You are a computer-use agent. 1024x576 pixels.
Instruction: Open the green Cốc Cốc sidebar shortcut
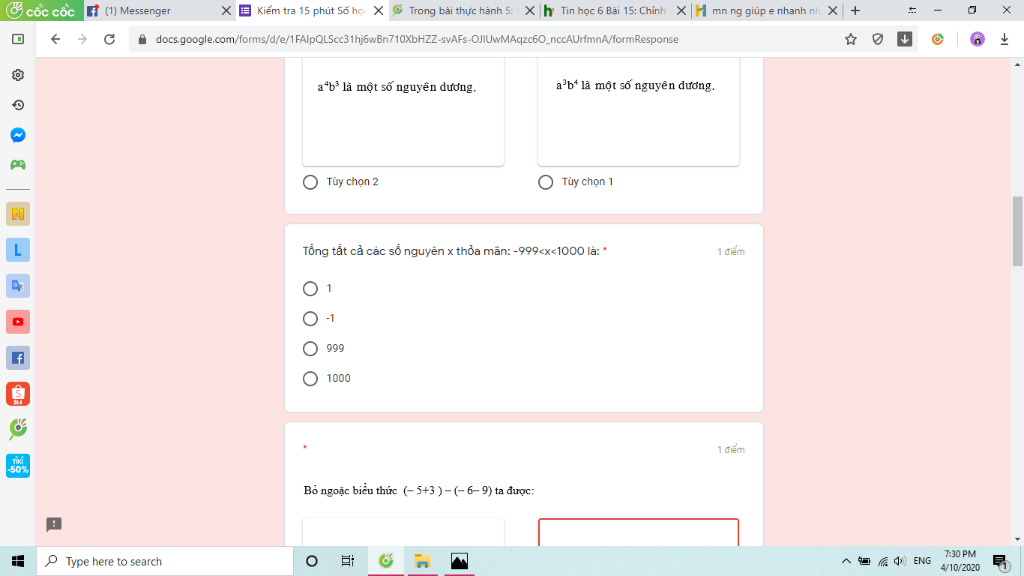(x=18, y=429)
